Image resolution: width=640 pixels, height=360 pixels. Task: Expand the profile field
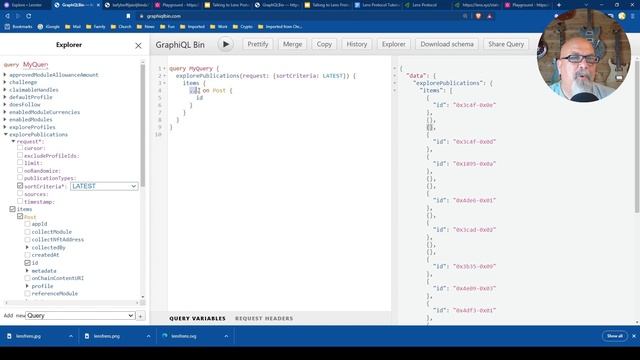(x=27, y=286)
